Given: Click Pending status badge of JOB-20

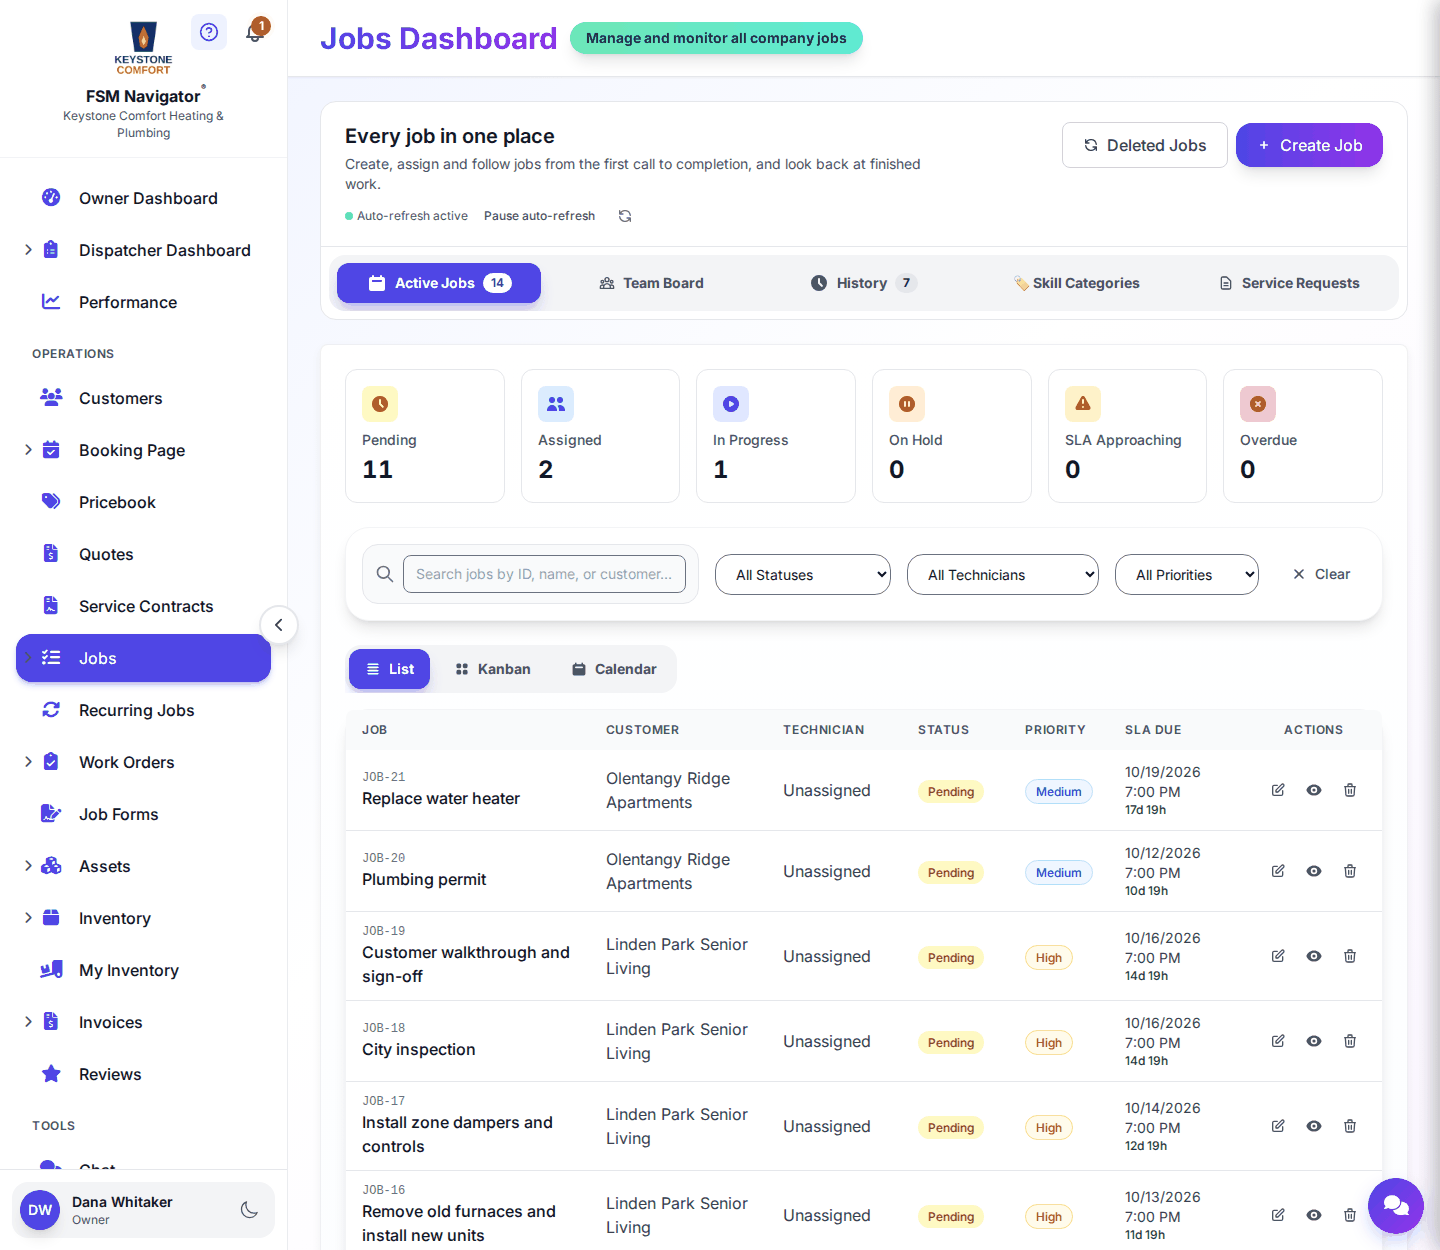Looking at the screenshot, I should pos(951,872).
